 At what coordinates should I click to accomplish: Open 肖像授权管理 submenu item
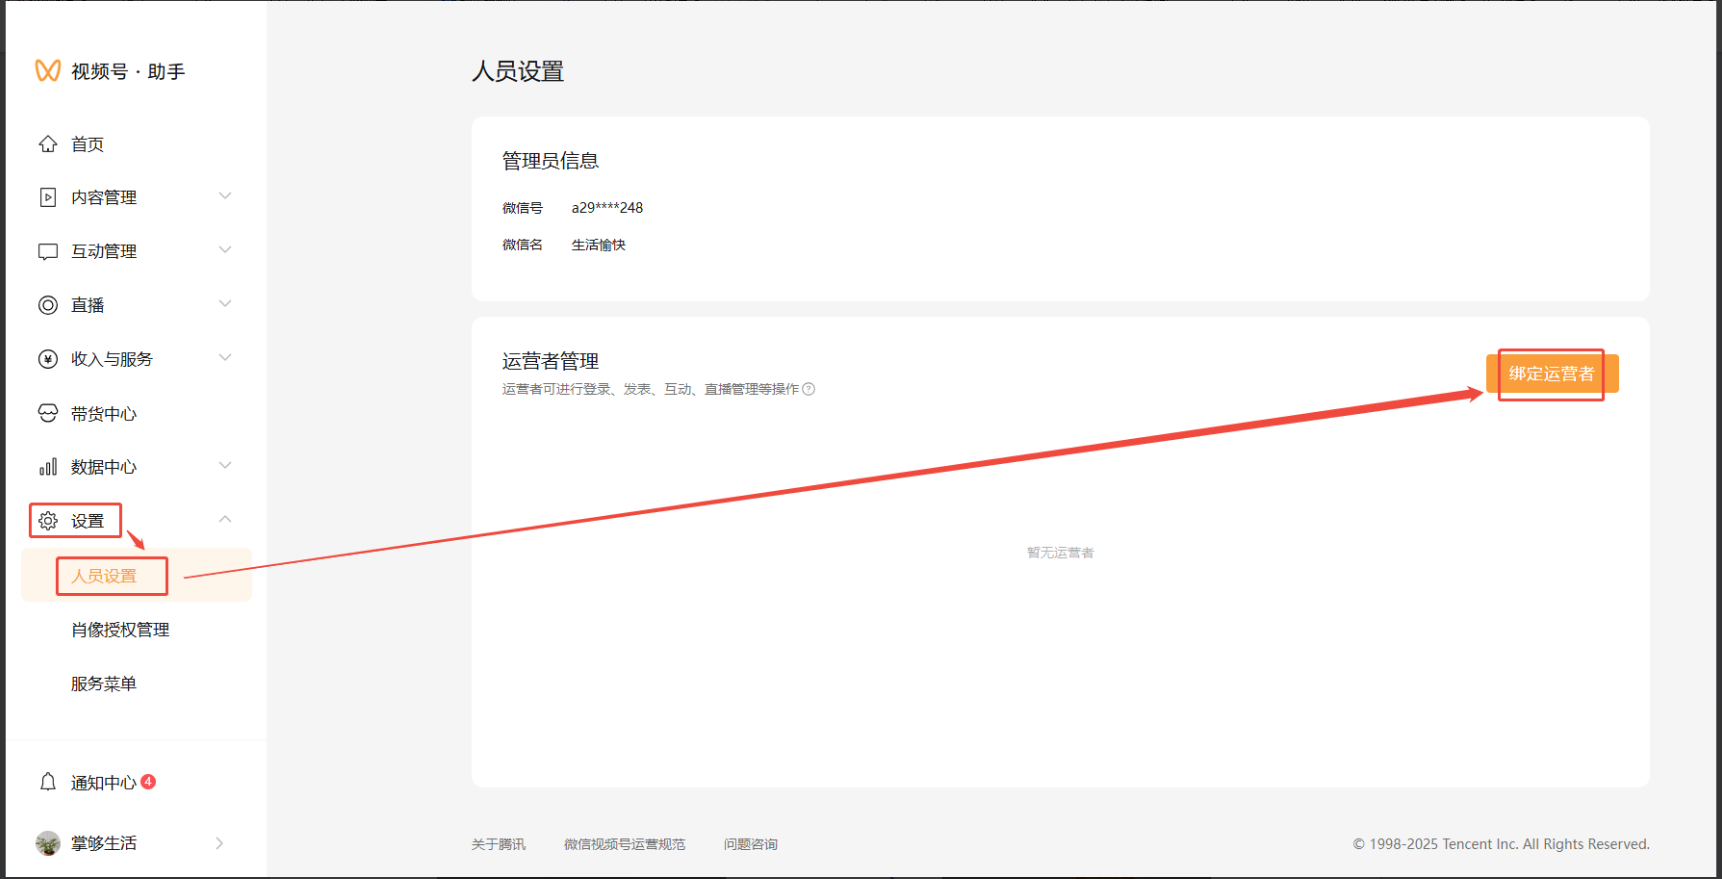point(120,630)
